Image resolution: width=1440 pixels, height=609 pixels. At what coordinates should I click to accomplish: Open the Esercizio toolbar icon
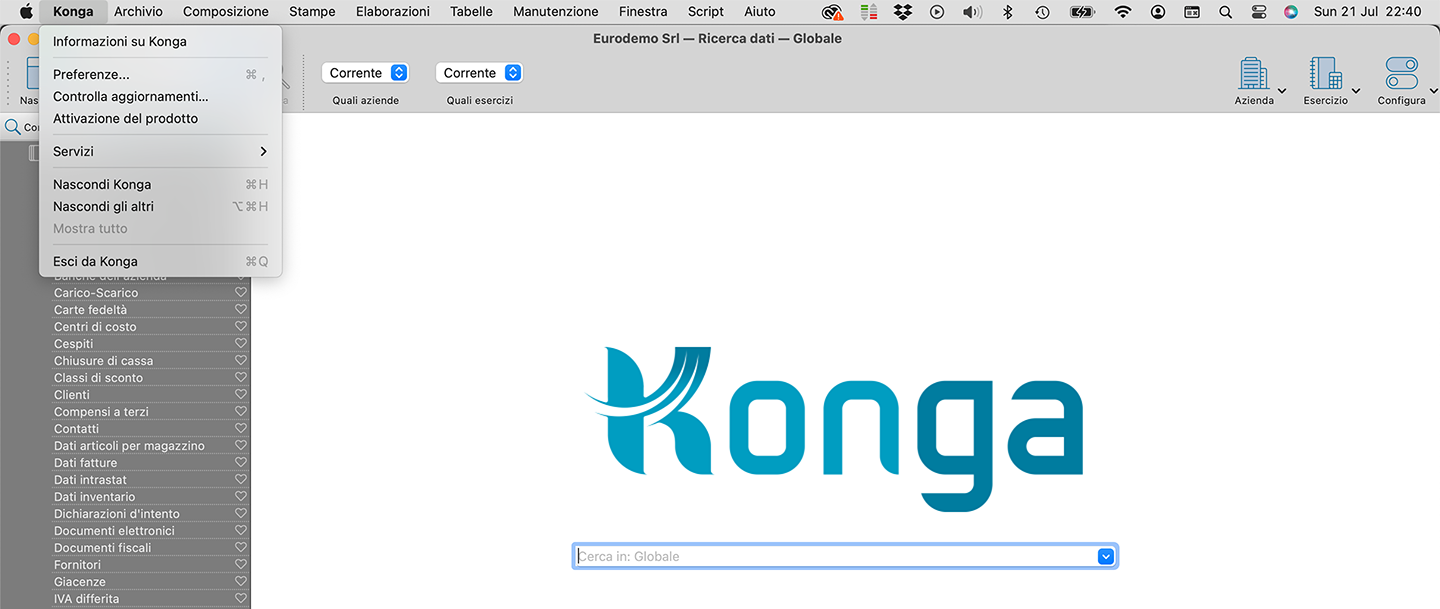(x=1325, y=74)
